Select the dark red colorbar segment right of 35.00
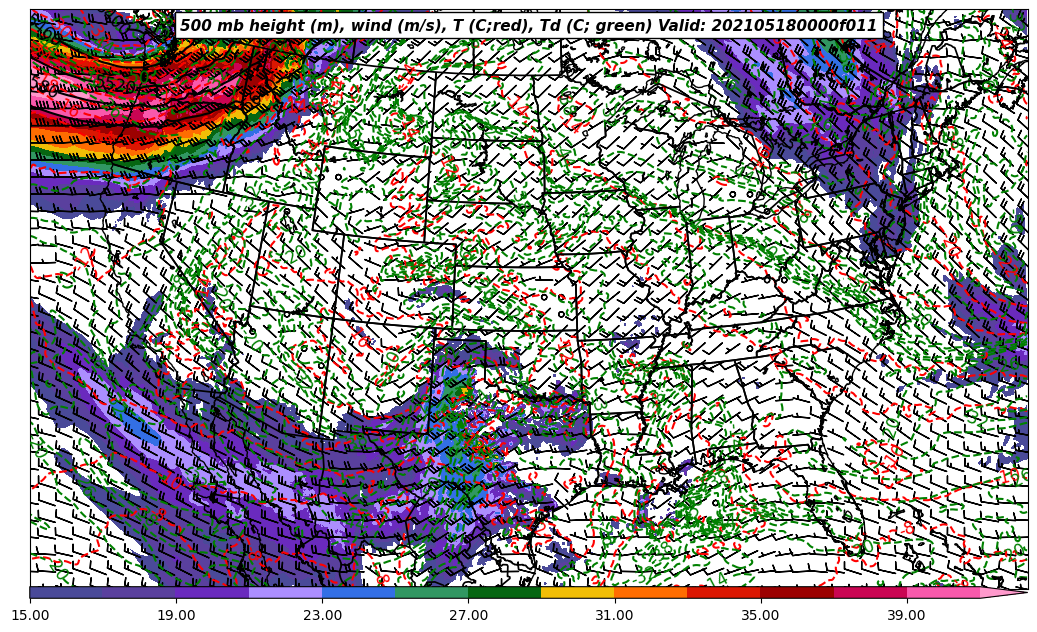1037x632 pixels. click(x=797, y=592)
